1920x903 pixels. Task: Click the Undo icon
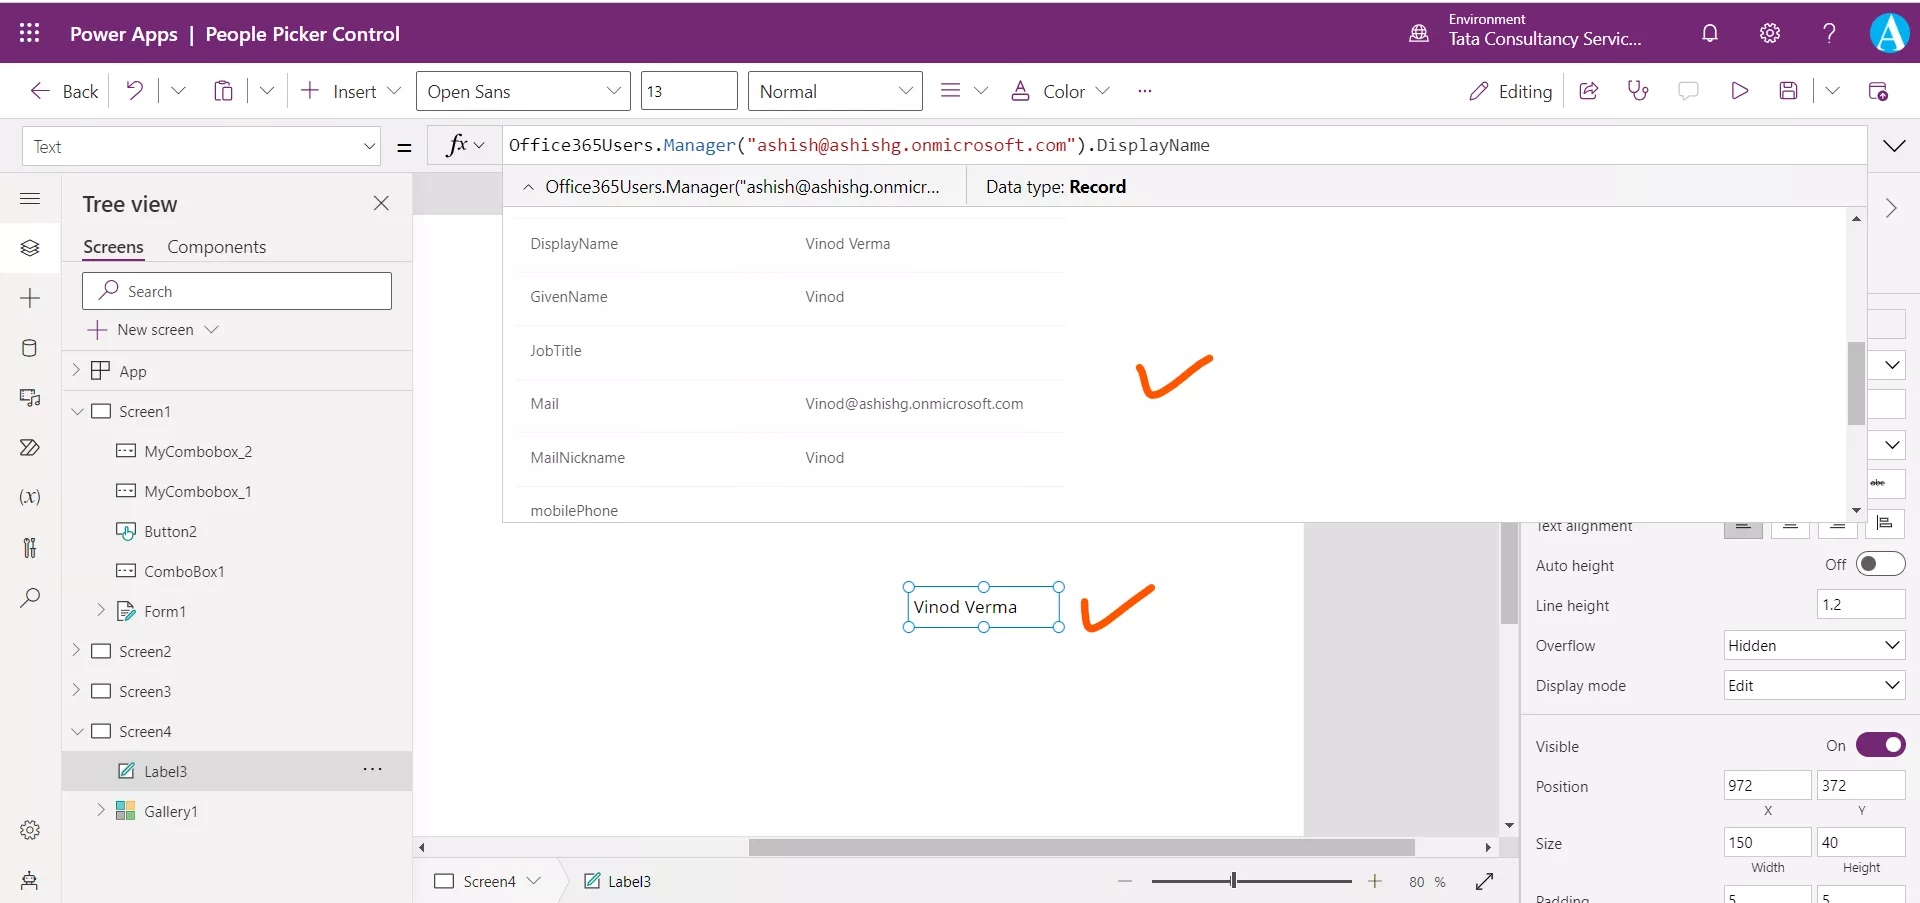[x=135, y=91]
